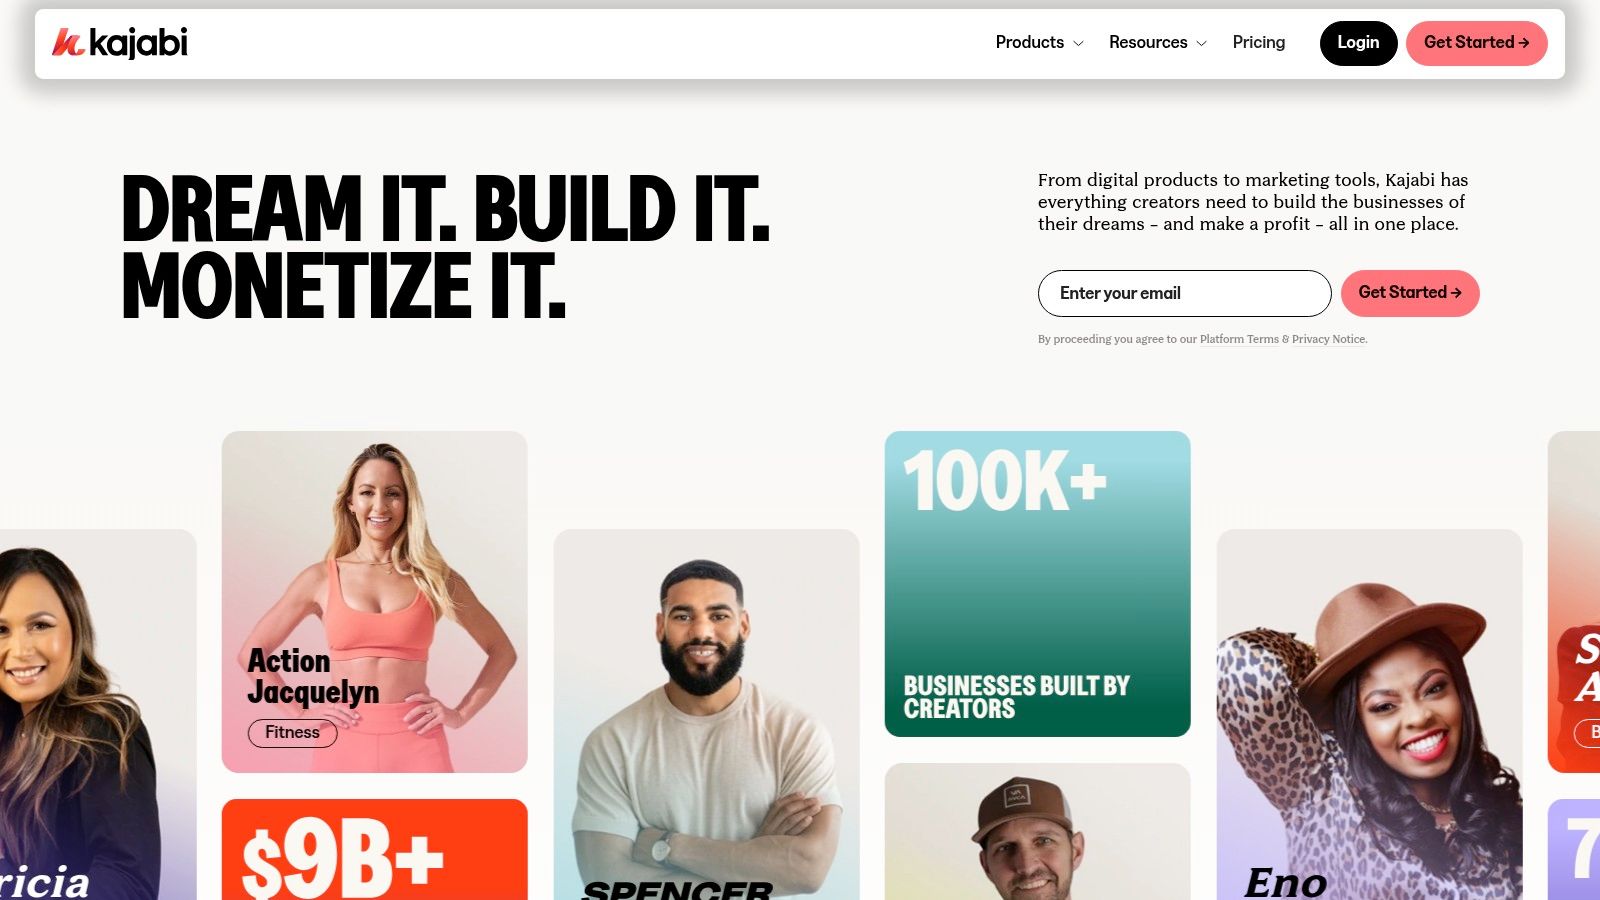Click the arrow icon in header Get Started
Viewport: 1600px width, 900px height.
pos(1523,43)
